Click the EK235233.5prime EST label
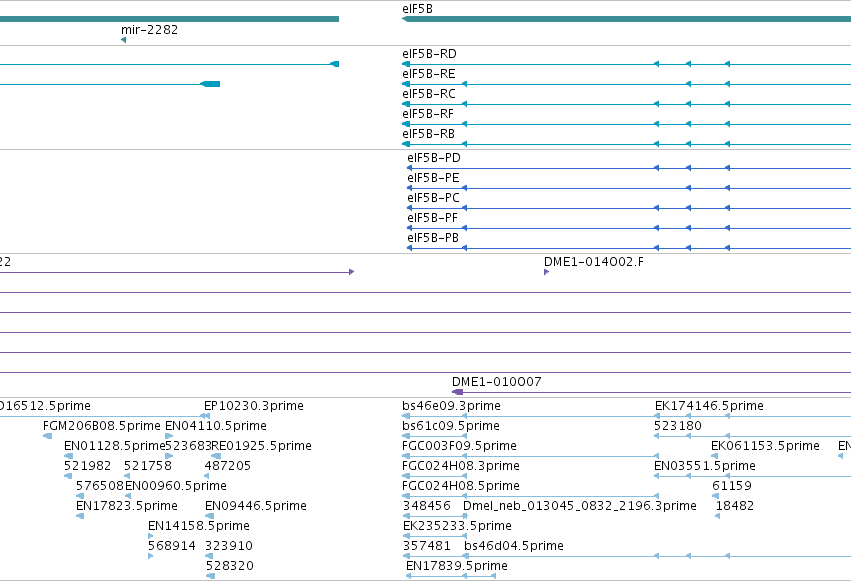The width and height of the screenshot is (851, 581). click(x=457, y=526)
